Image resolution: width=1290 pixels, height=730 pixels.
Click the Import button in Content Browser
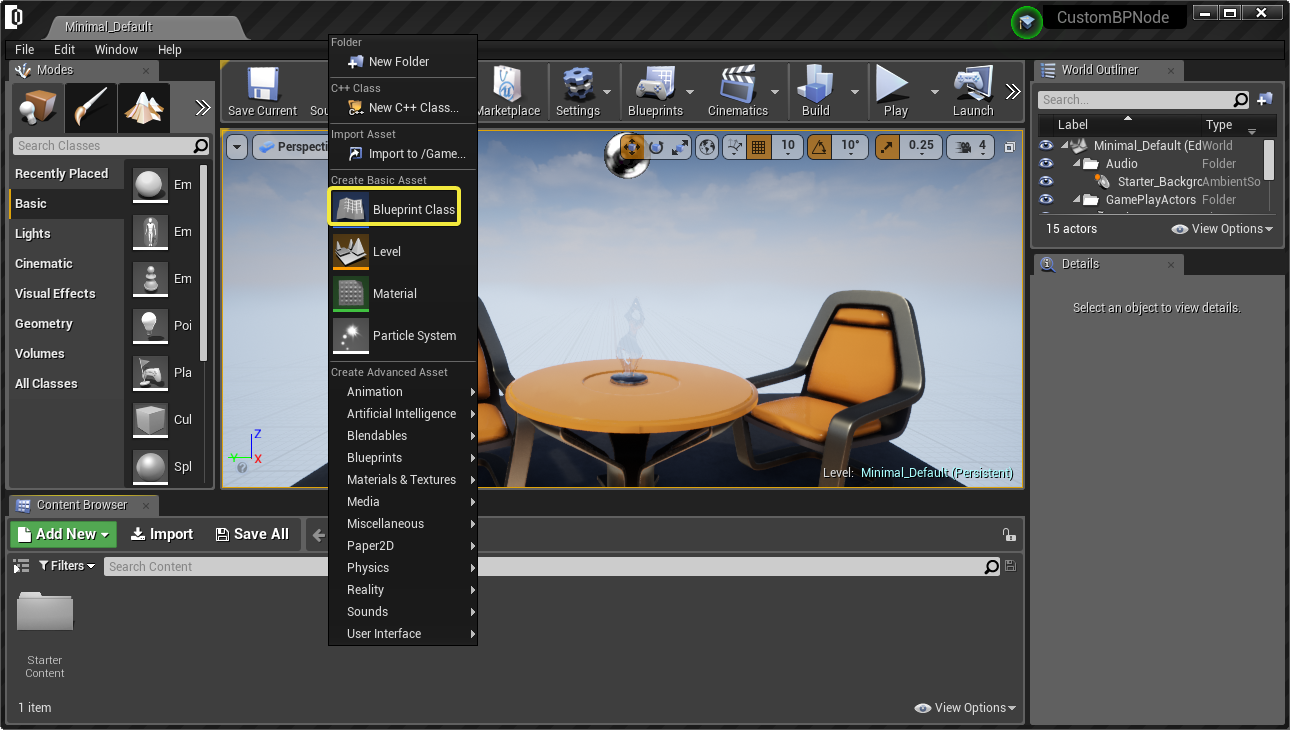(x=162, y=534)
